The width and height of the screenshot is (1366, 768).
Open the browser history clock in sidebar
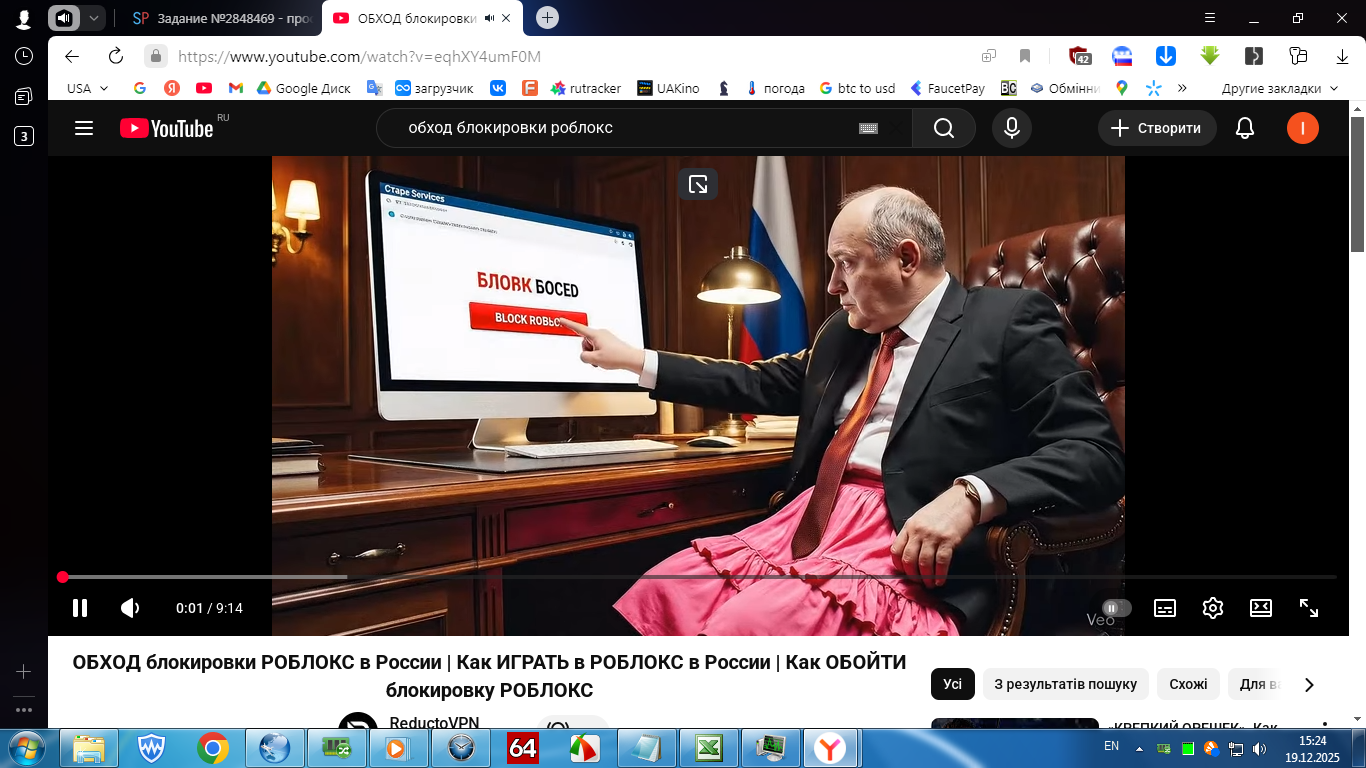click(24, 56)
